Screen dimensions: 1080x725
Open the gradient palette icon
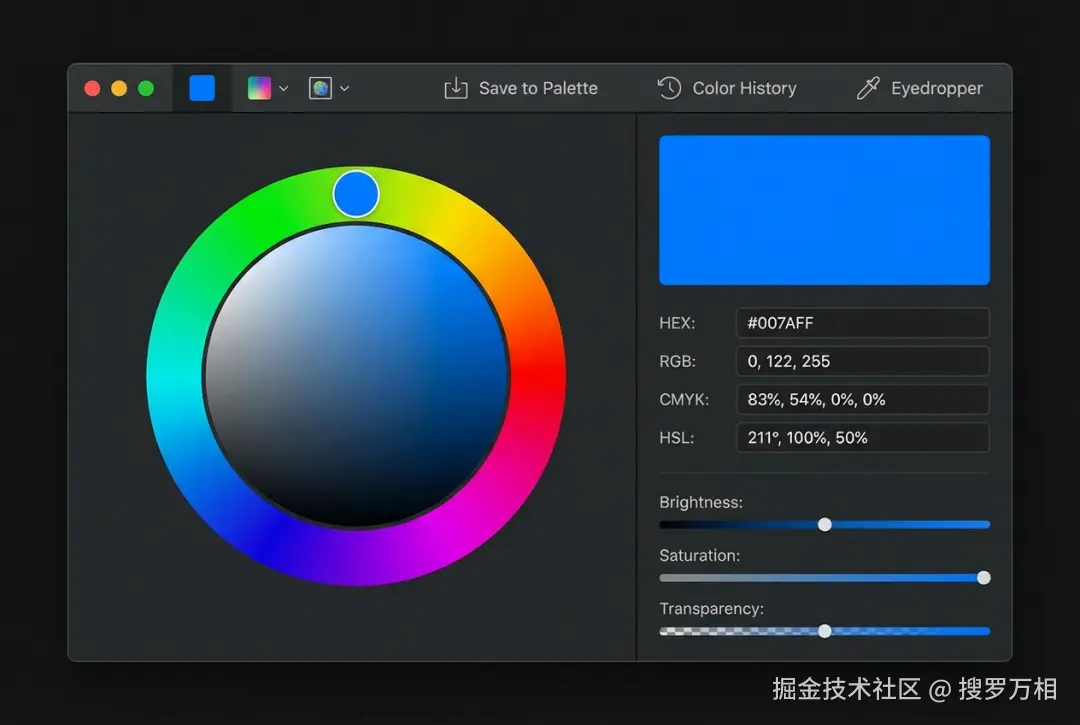click(259, 88)
